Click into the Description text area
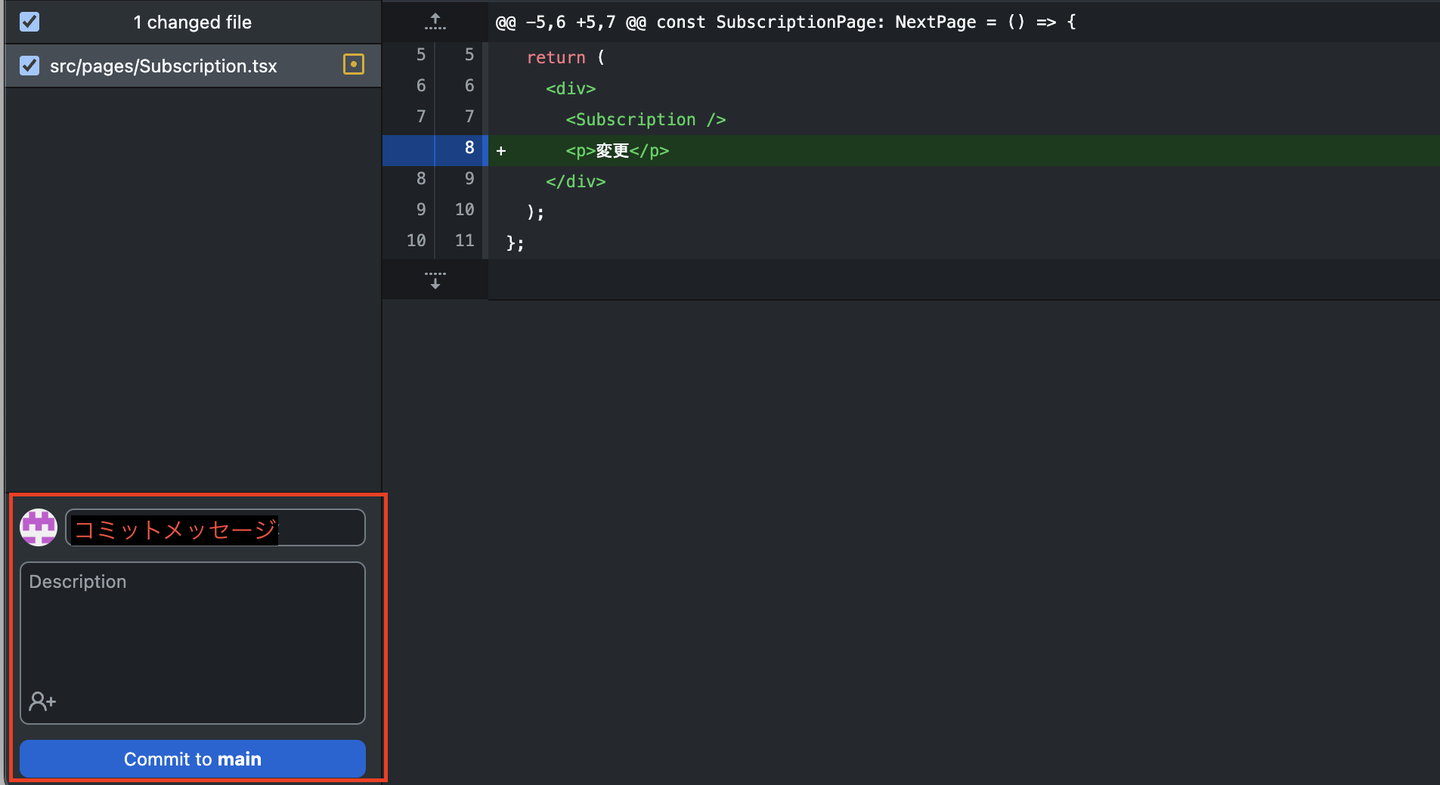This screenshot has width=1440, height=785. point(192,625)
